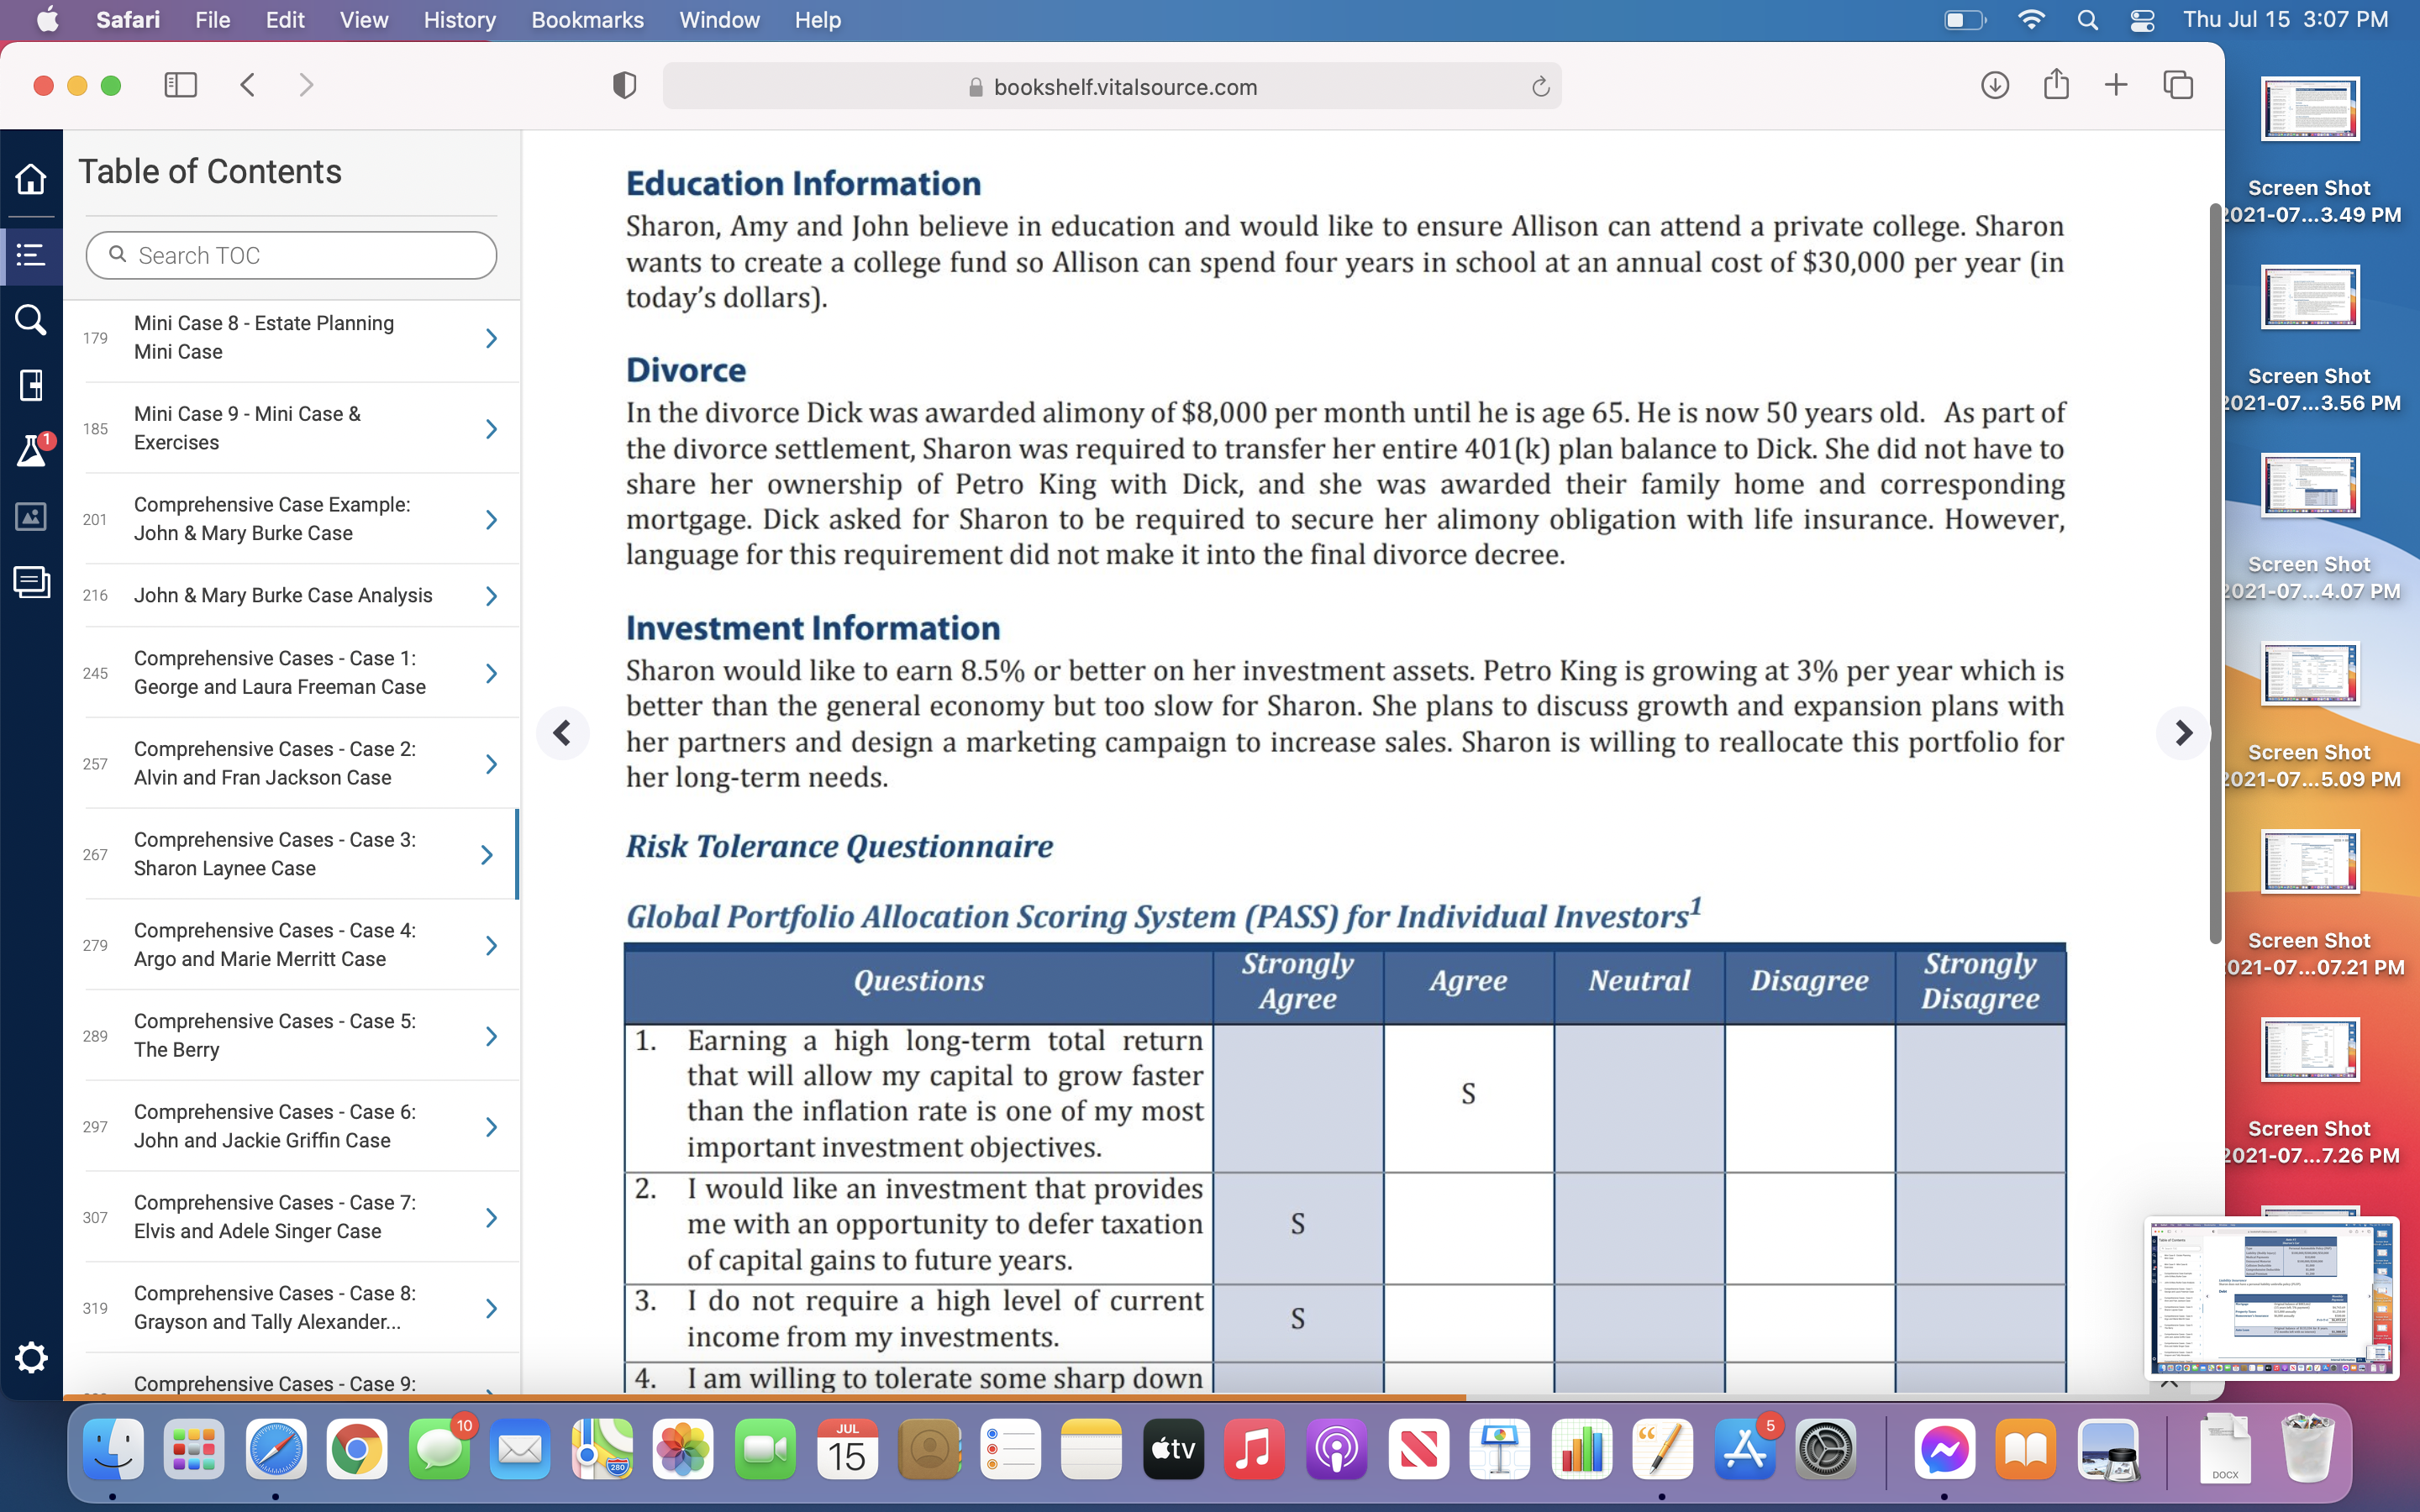Open the figures image icon in sidebar
The image size is (2420, 1512).
point(31,516)
